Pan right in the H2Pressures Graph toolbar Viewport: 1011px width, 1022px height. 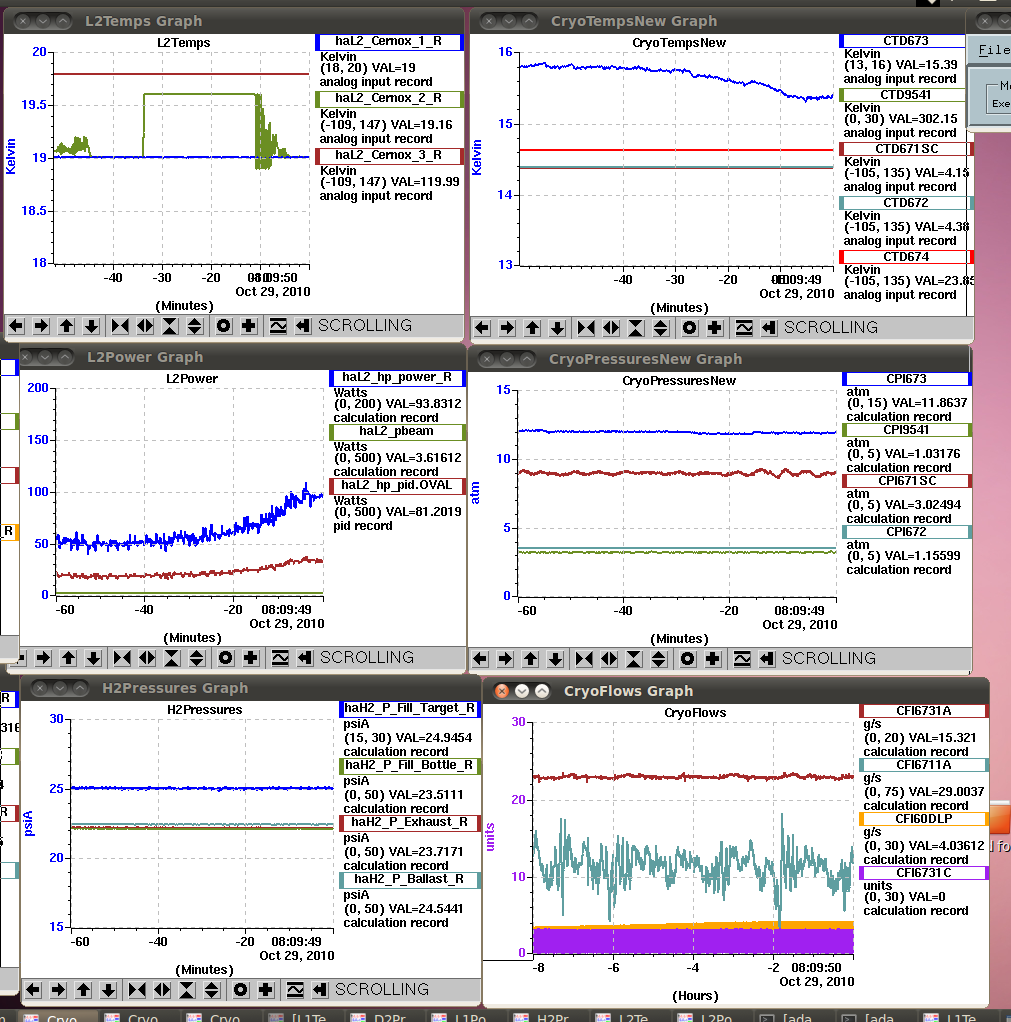click(58, 990)
